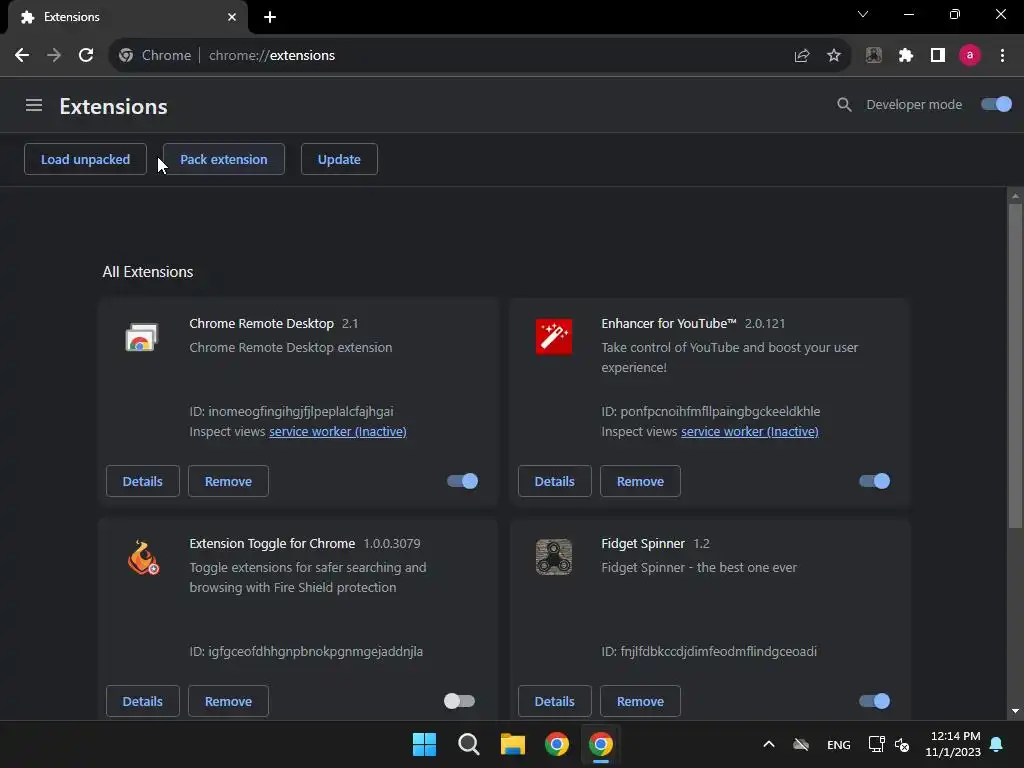1024x768 pixels.
Task: Click ID text ponfpcnoihfmfllpaingbgckeeldkhle
Action: (720, 411)
